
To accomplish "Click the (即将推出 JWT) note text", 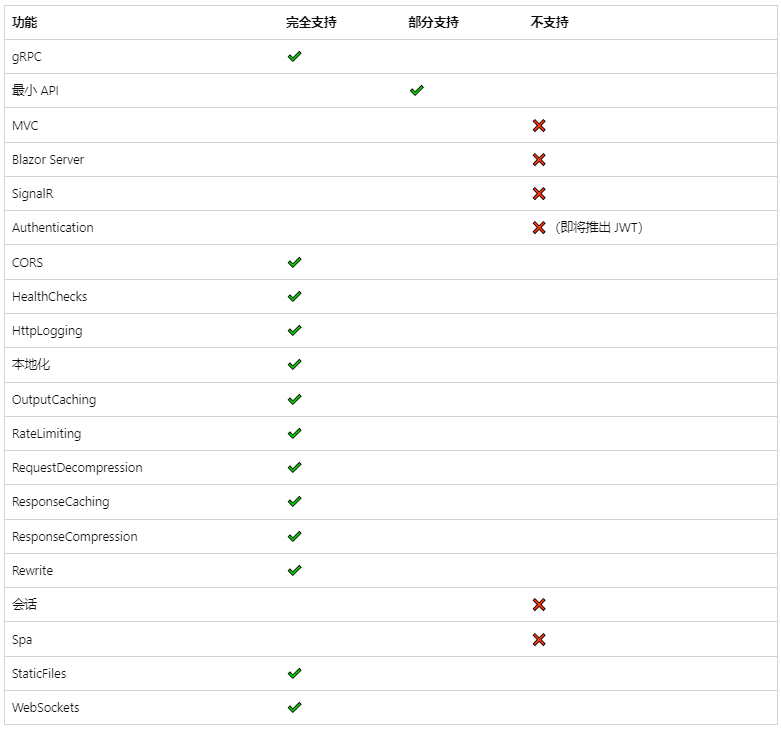I will [599, 228].
